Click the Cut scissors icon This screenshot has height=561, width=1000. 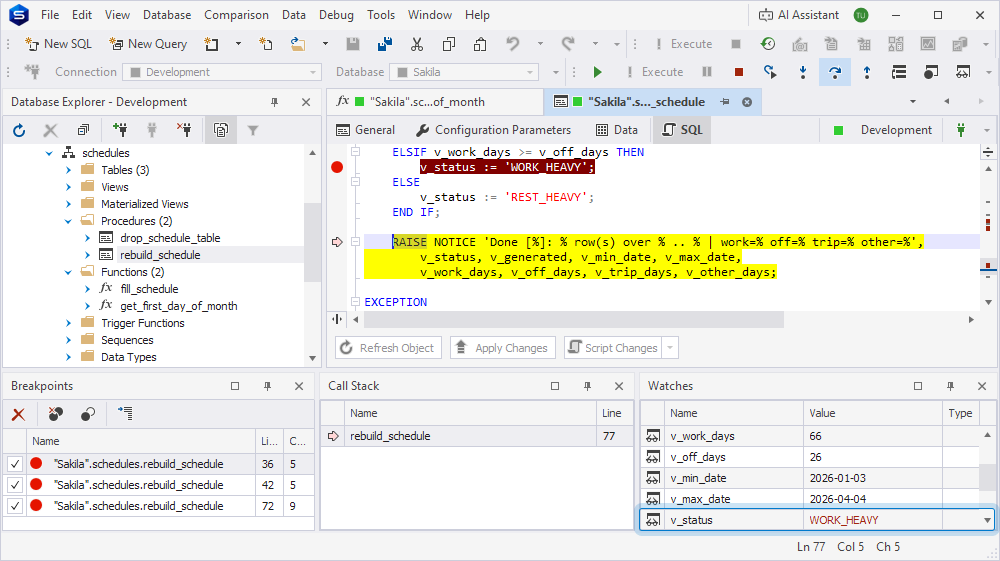(x=416, y=44)
